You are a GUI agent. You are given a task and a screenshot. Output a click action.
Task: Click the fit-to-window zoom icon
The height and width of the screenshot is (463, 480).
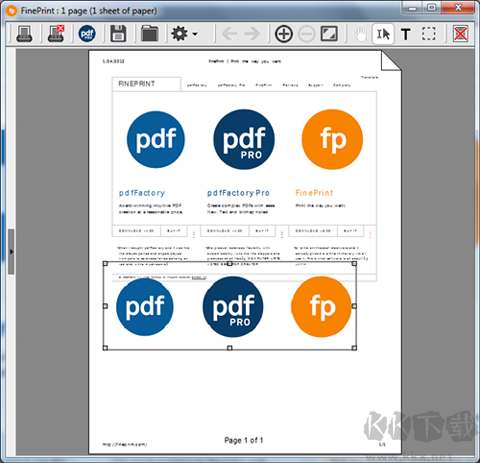(329, 34)
